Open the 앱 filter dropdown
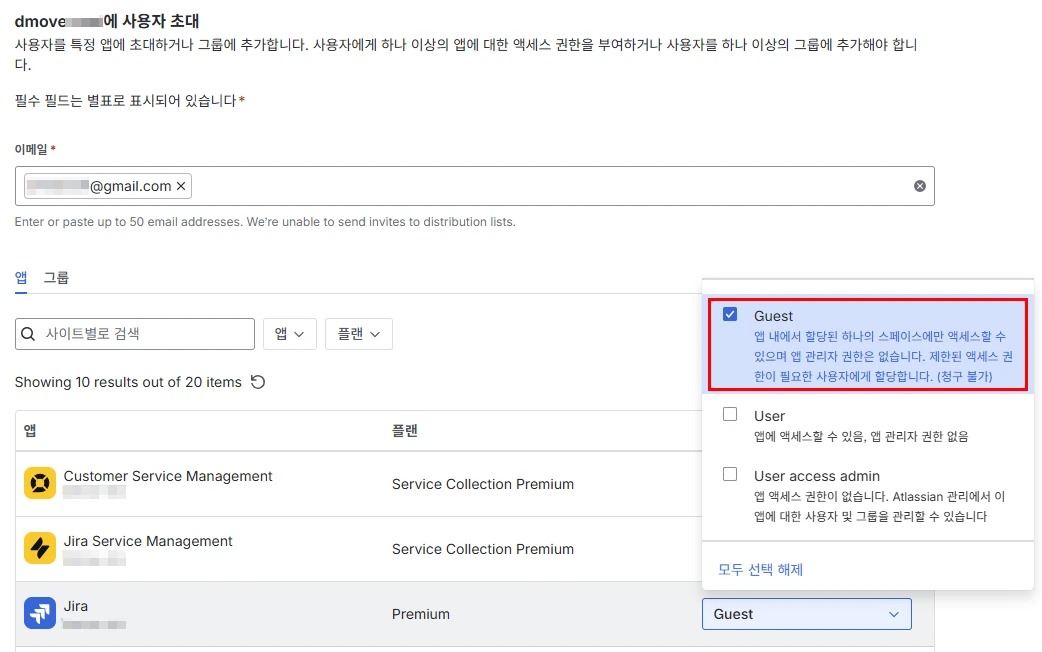 [x=290, y=334]
